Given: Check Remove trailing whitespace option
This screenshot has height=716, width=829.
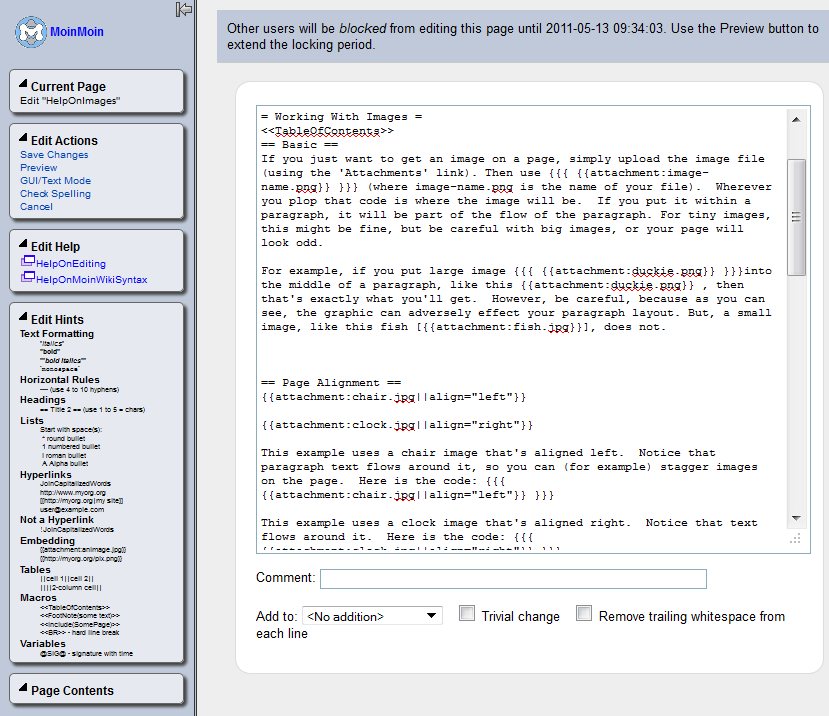Looking at the screenshot, I should [x=584, y=614].
